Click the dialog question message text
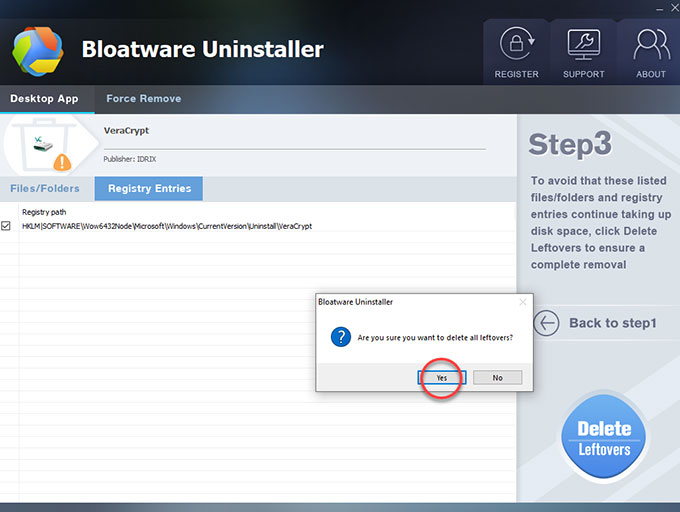Image resolution: width=680 pixels, height=512 pixels. pos(435,337)
